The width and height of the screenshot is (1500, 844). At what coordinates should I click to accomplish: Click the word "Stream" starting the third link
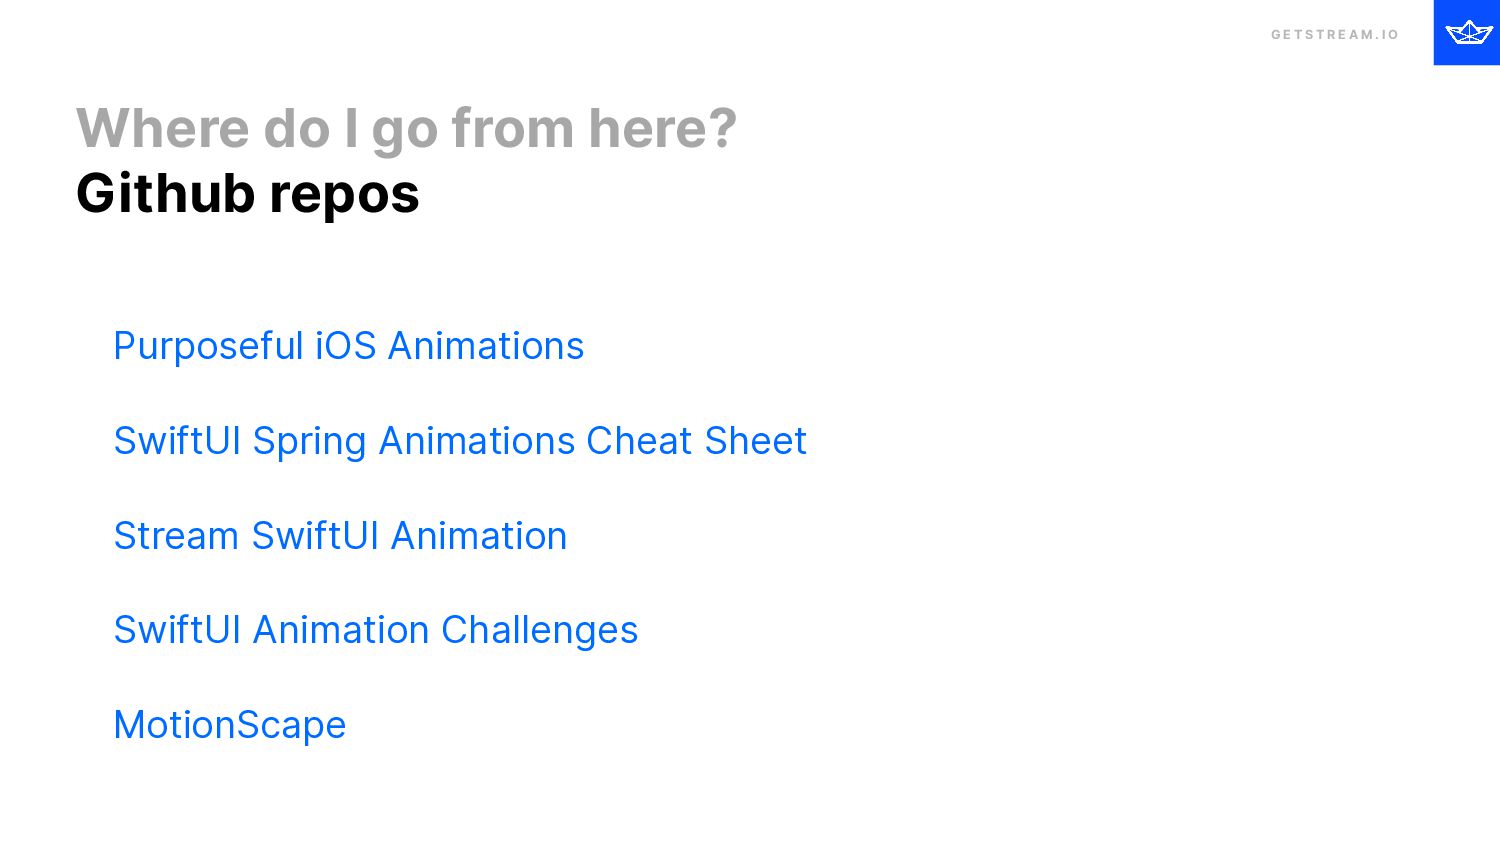(176, 536)
